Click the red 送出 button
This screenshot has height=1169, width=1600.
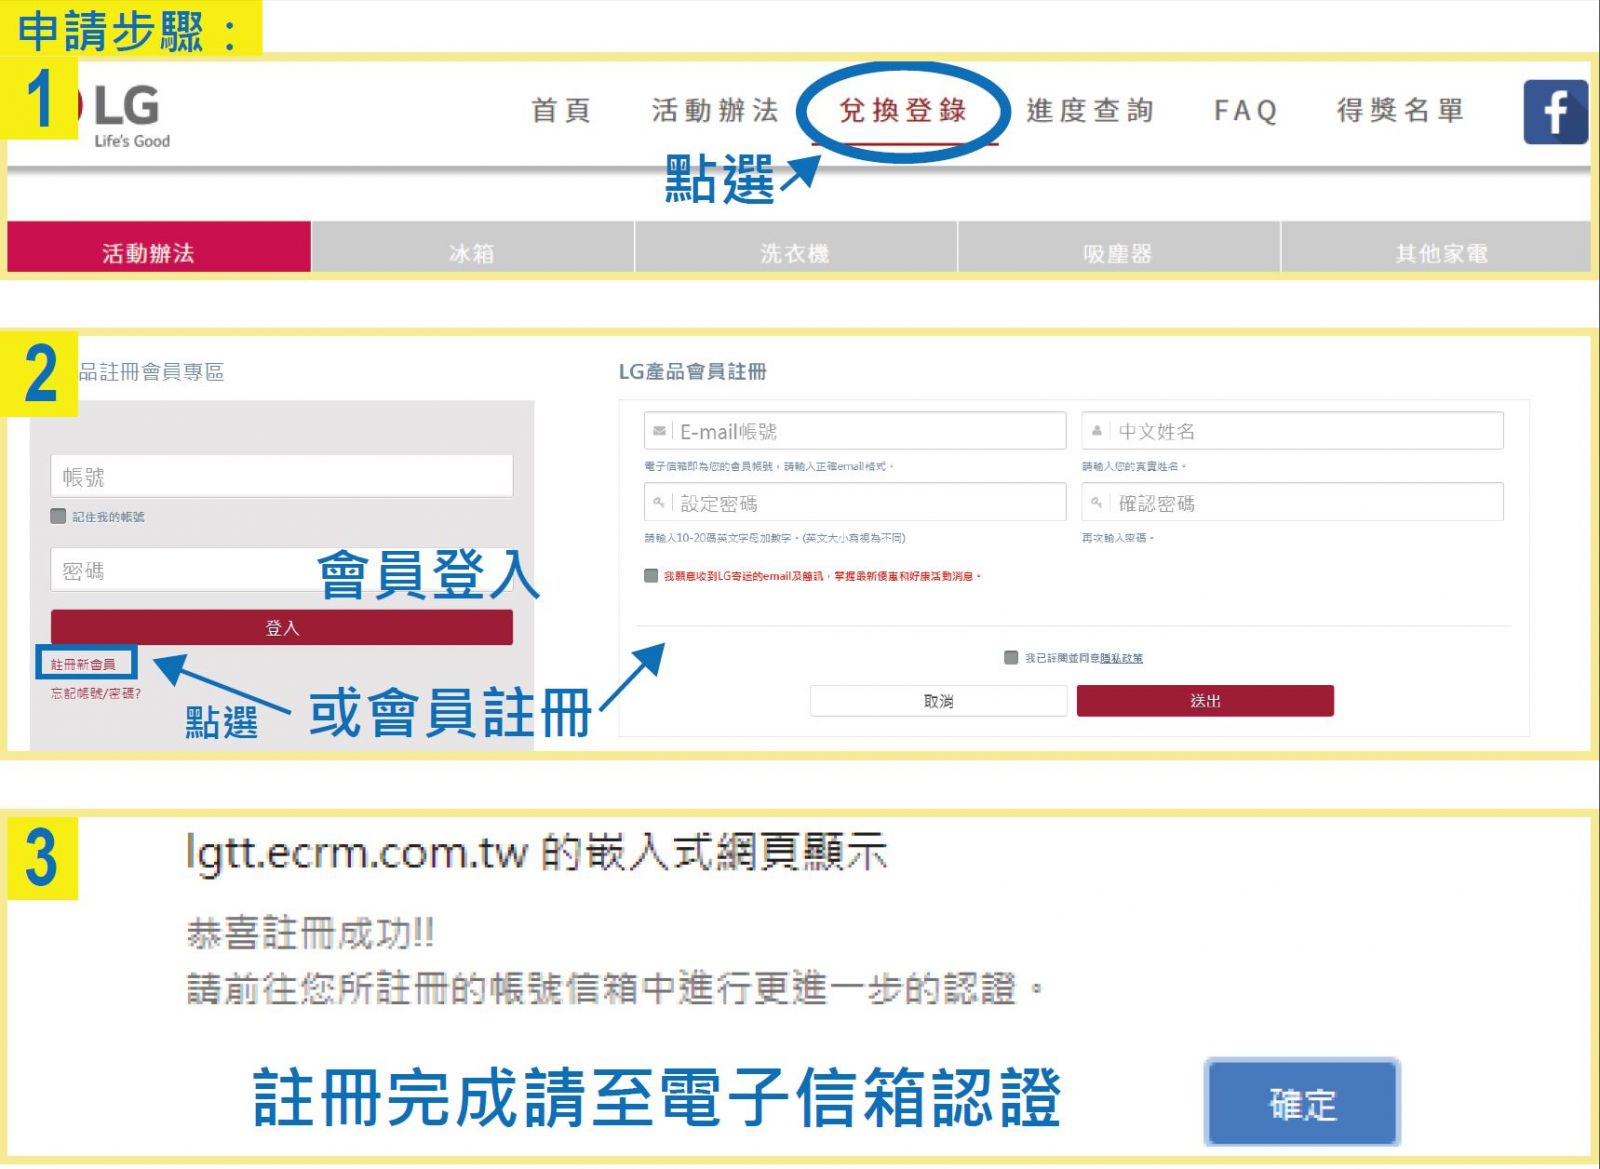pyautogui.click(x=1205, y=701)
